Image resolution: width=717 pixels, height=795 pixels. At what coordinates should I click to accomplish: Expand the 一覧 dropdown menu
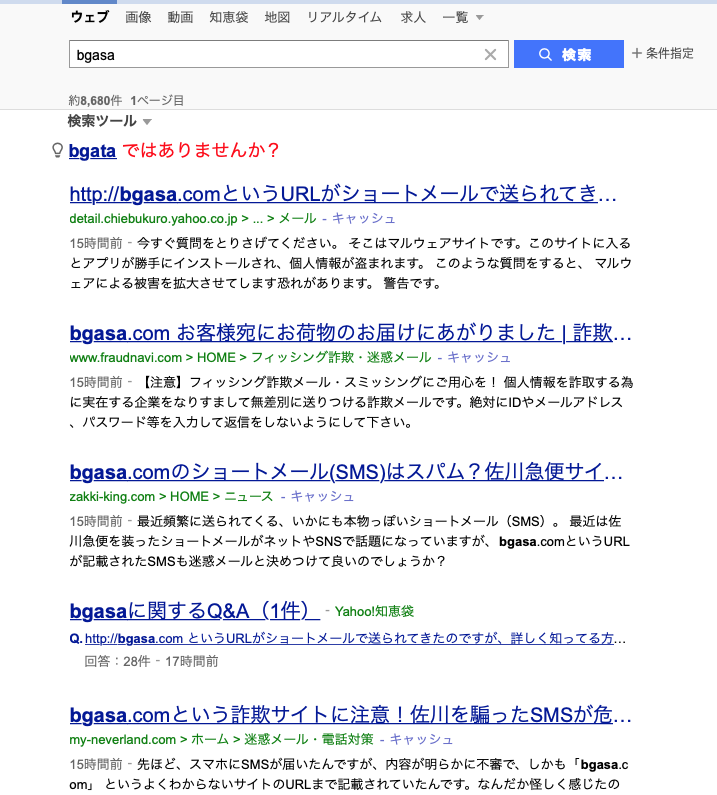tap(462, 17)
